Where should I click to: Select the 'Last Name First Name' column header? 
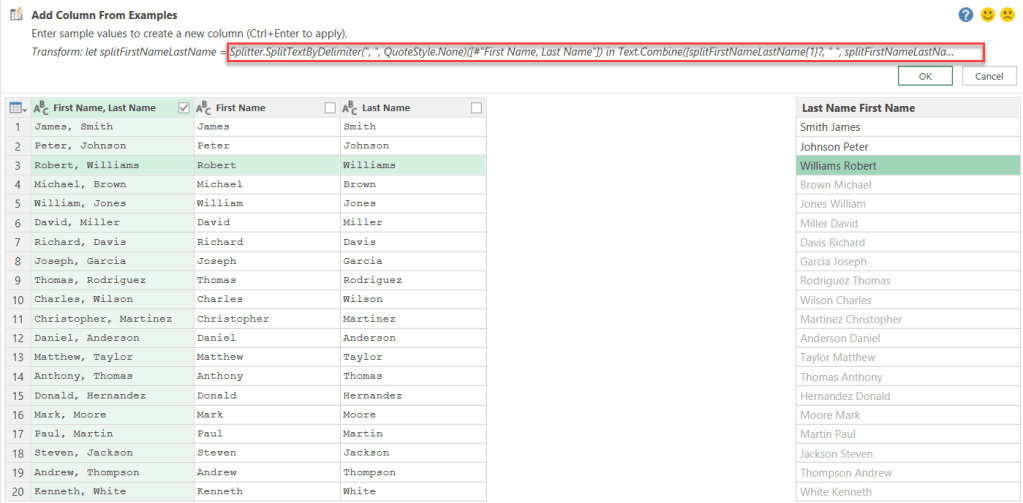(906, 108)
